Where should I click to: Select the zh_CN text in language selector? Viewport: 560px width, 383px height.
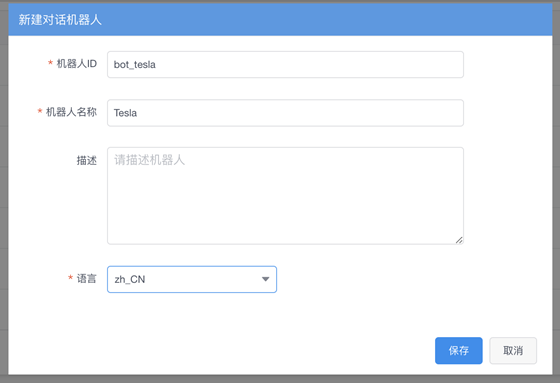point(130,279)
